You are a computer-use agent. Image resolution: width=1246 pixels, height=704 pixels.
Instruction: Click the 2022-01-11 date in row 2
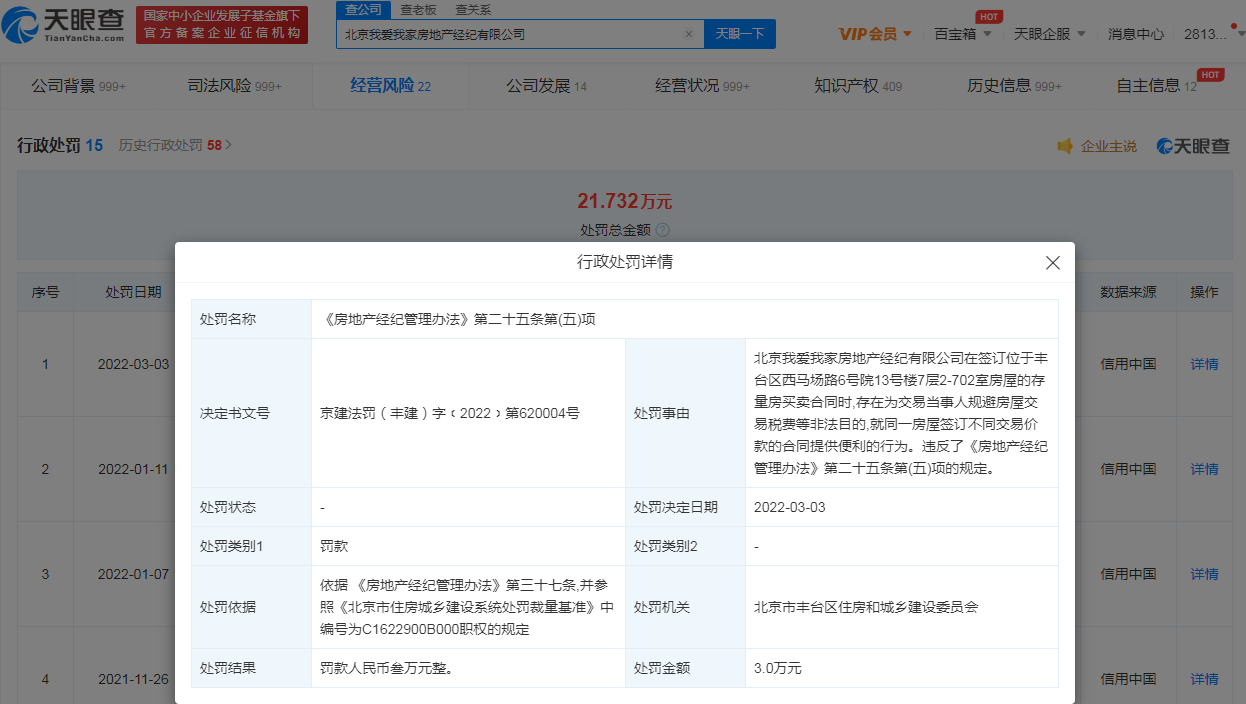[133, 469]
